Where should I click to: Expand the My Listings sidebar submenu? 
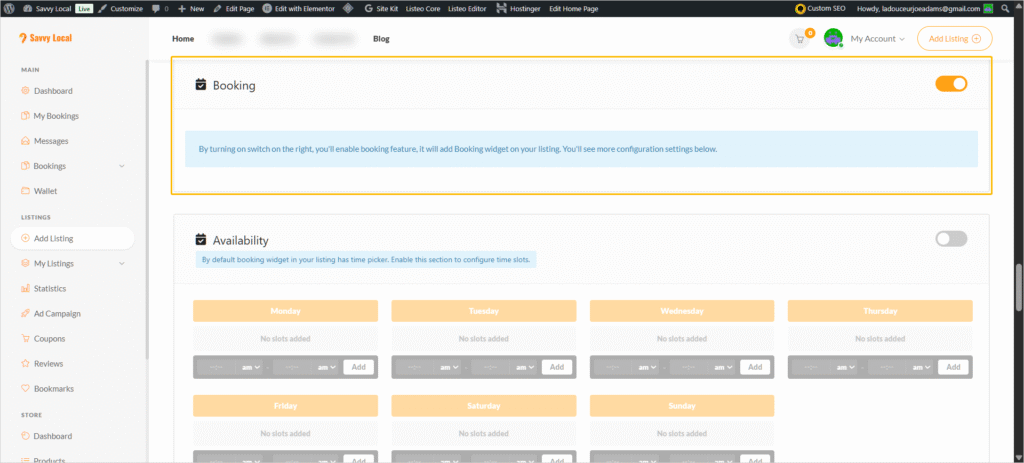121,264
